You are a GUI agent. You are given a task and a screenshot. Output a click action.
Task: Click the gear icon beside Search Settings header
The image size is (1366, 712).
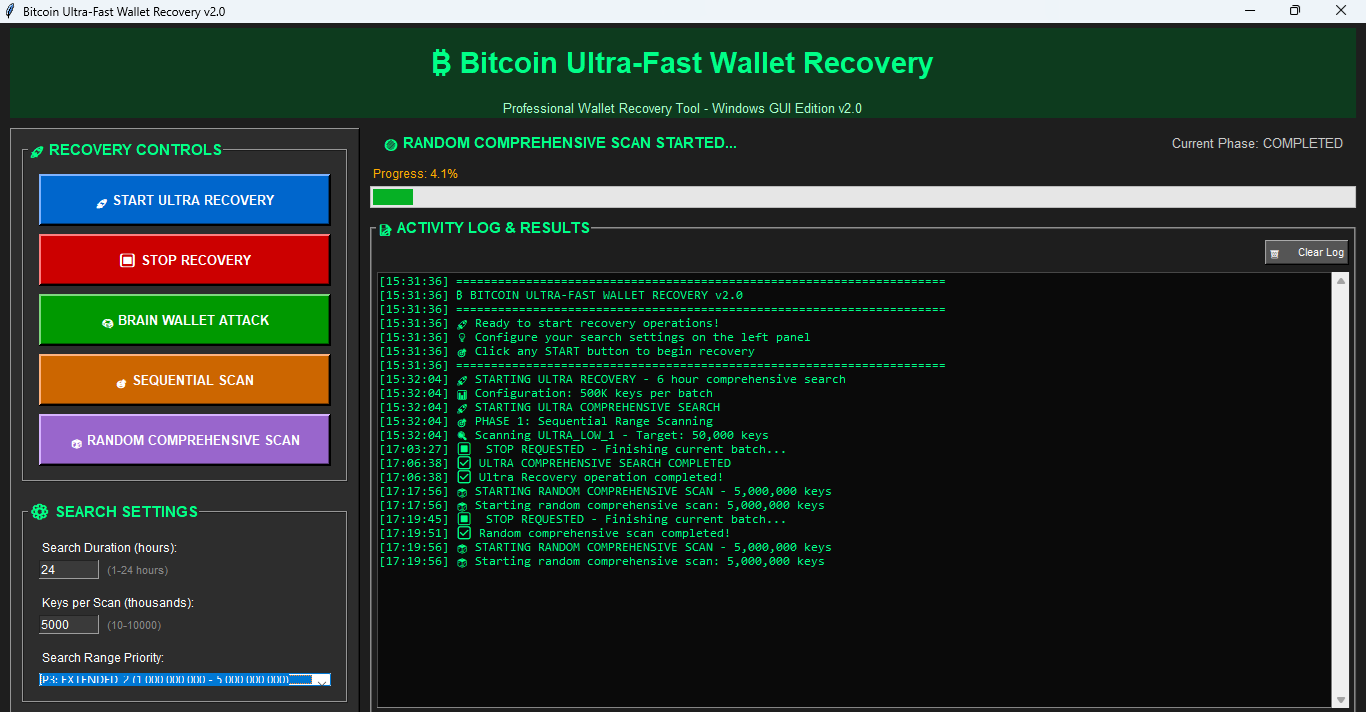39,511
